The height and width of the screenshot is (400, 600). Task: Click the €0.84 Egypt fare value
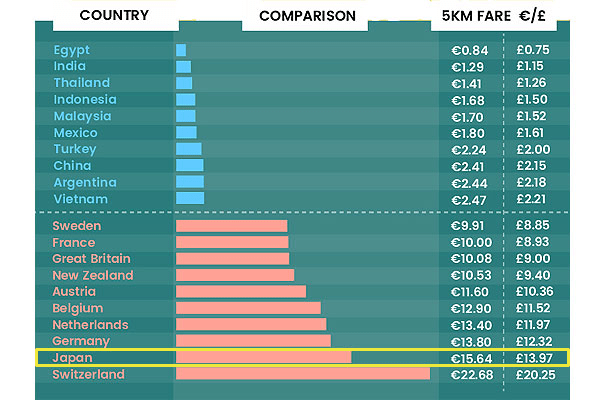(x=470, y=50)
